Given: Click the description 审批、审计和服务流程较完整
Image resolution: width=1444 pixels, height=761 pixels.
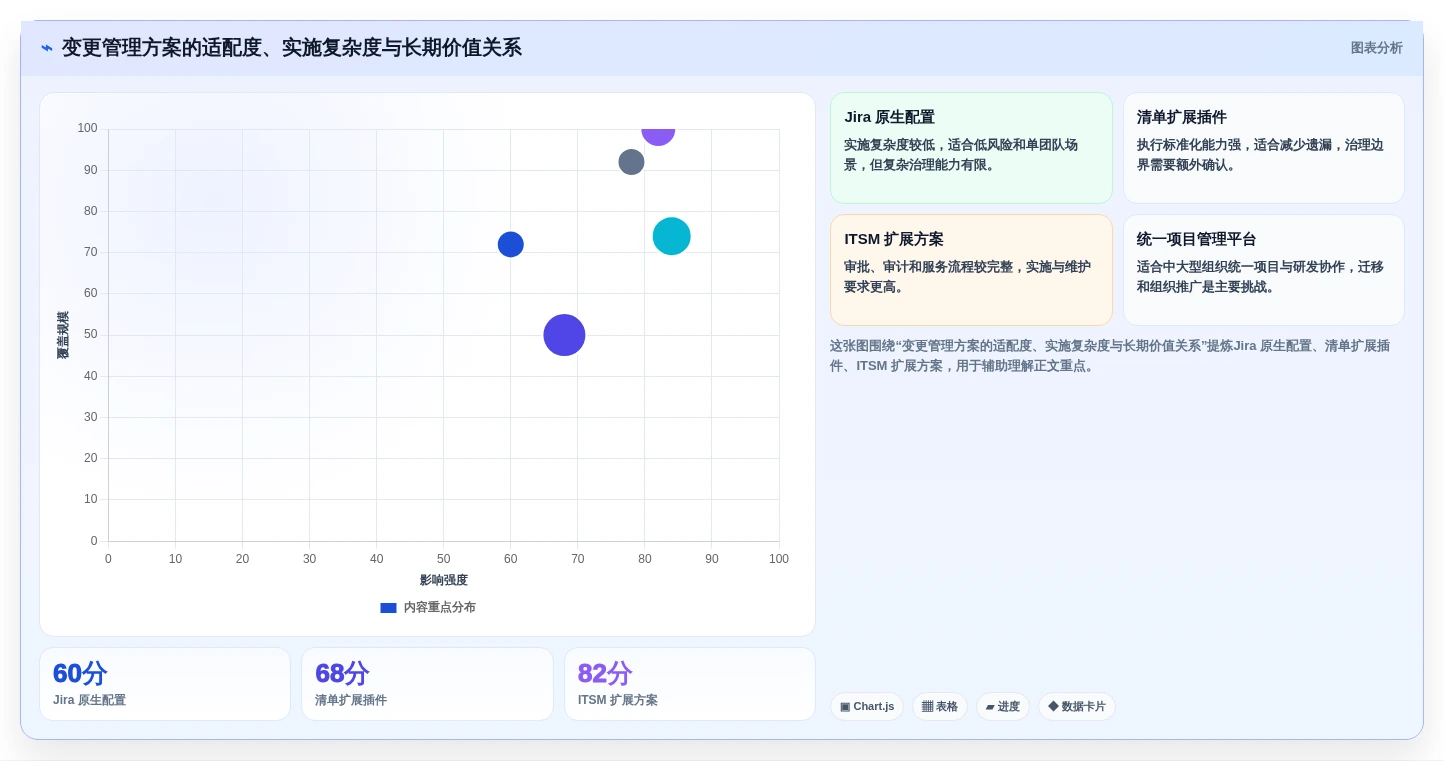Looking at the screenshot, I should (x=967, y=277).
